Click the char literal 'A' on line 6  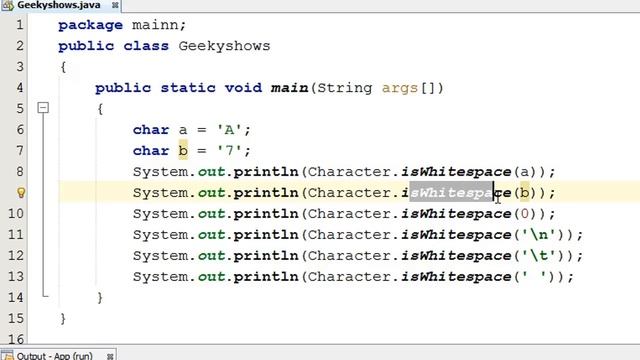[229, 130]
